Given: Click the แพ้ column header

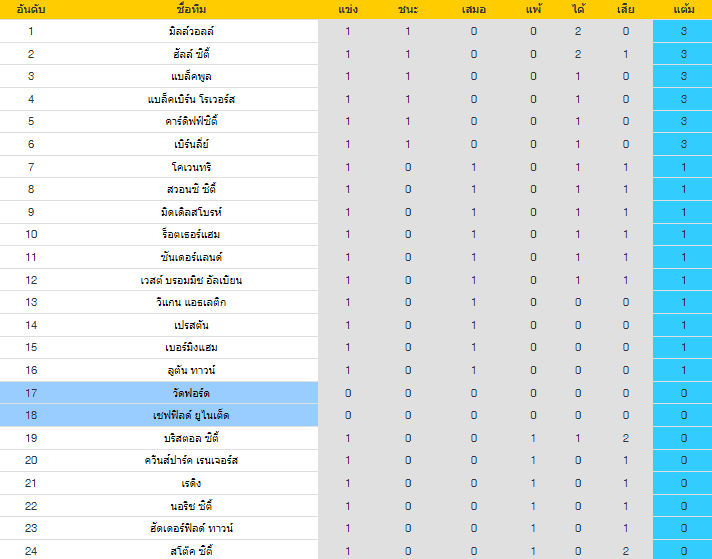Looking at the screenshot, I should tap(534, 10).
